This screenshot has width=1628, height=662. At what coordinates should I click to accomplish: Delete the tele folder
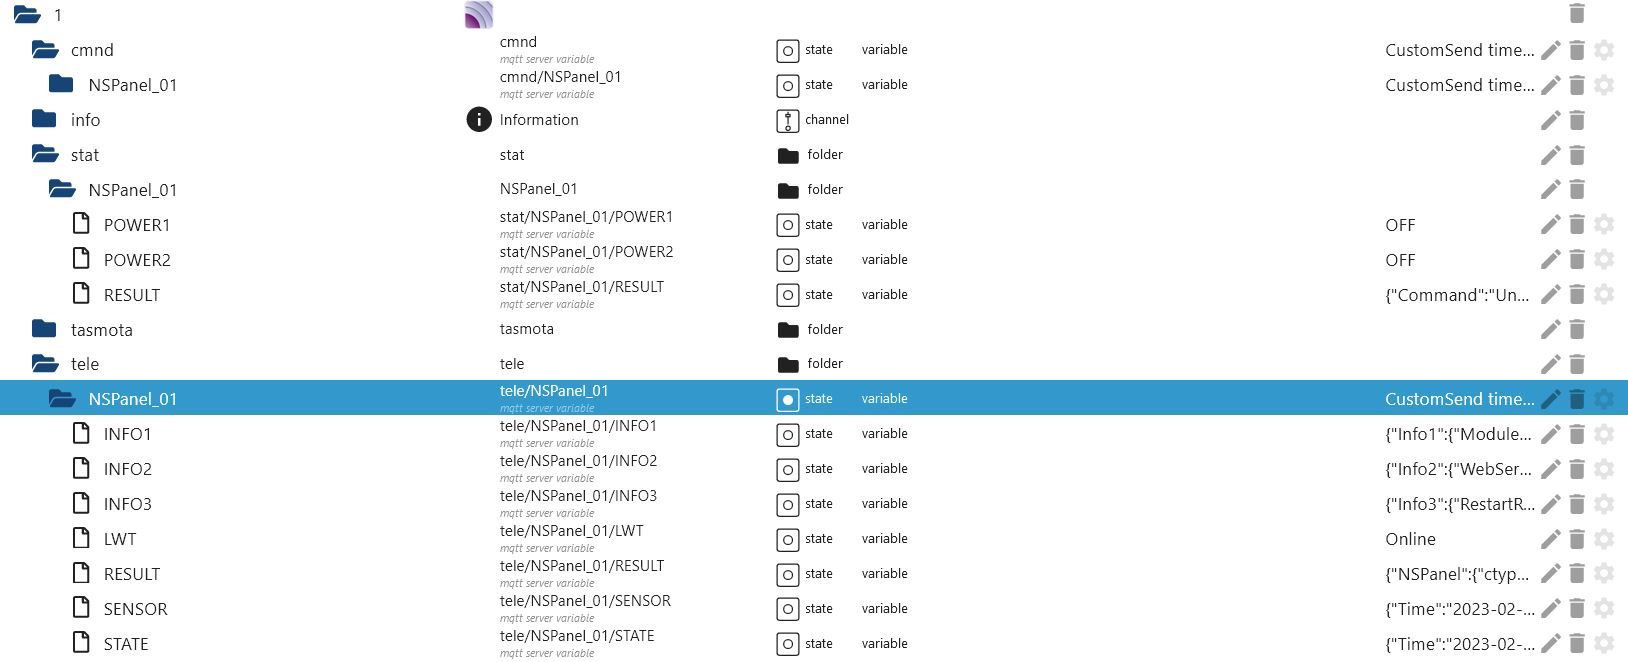point(1577,364)
